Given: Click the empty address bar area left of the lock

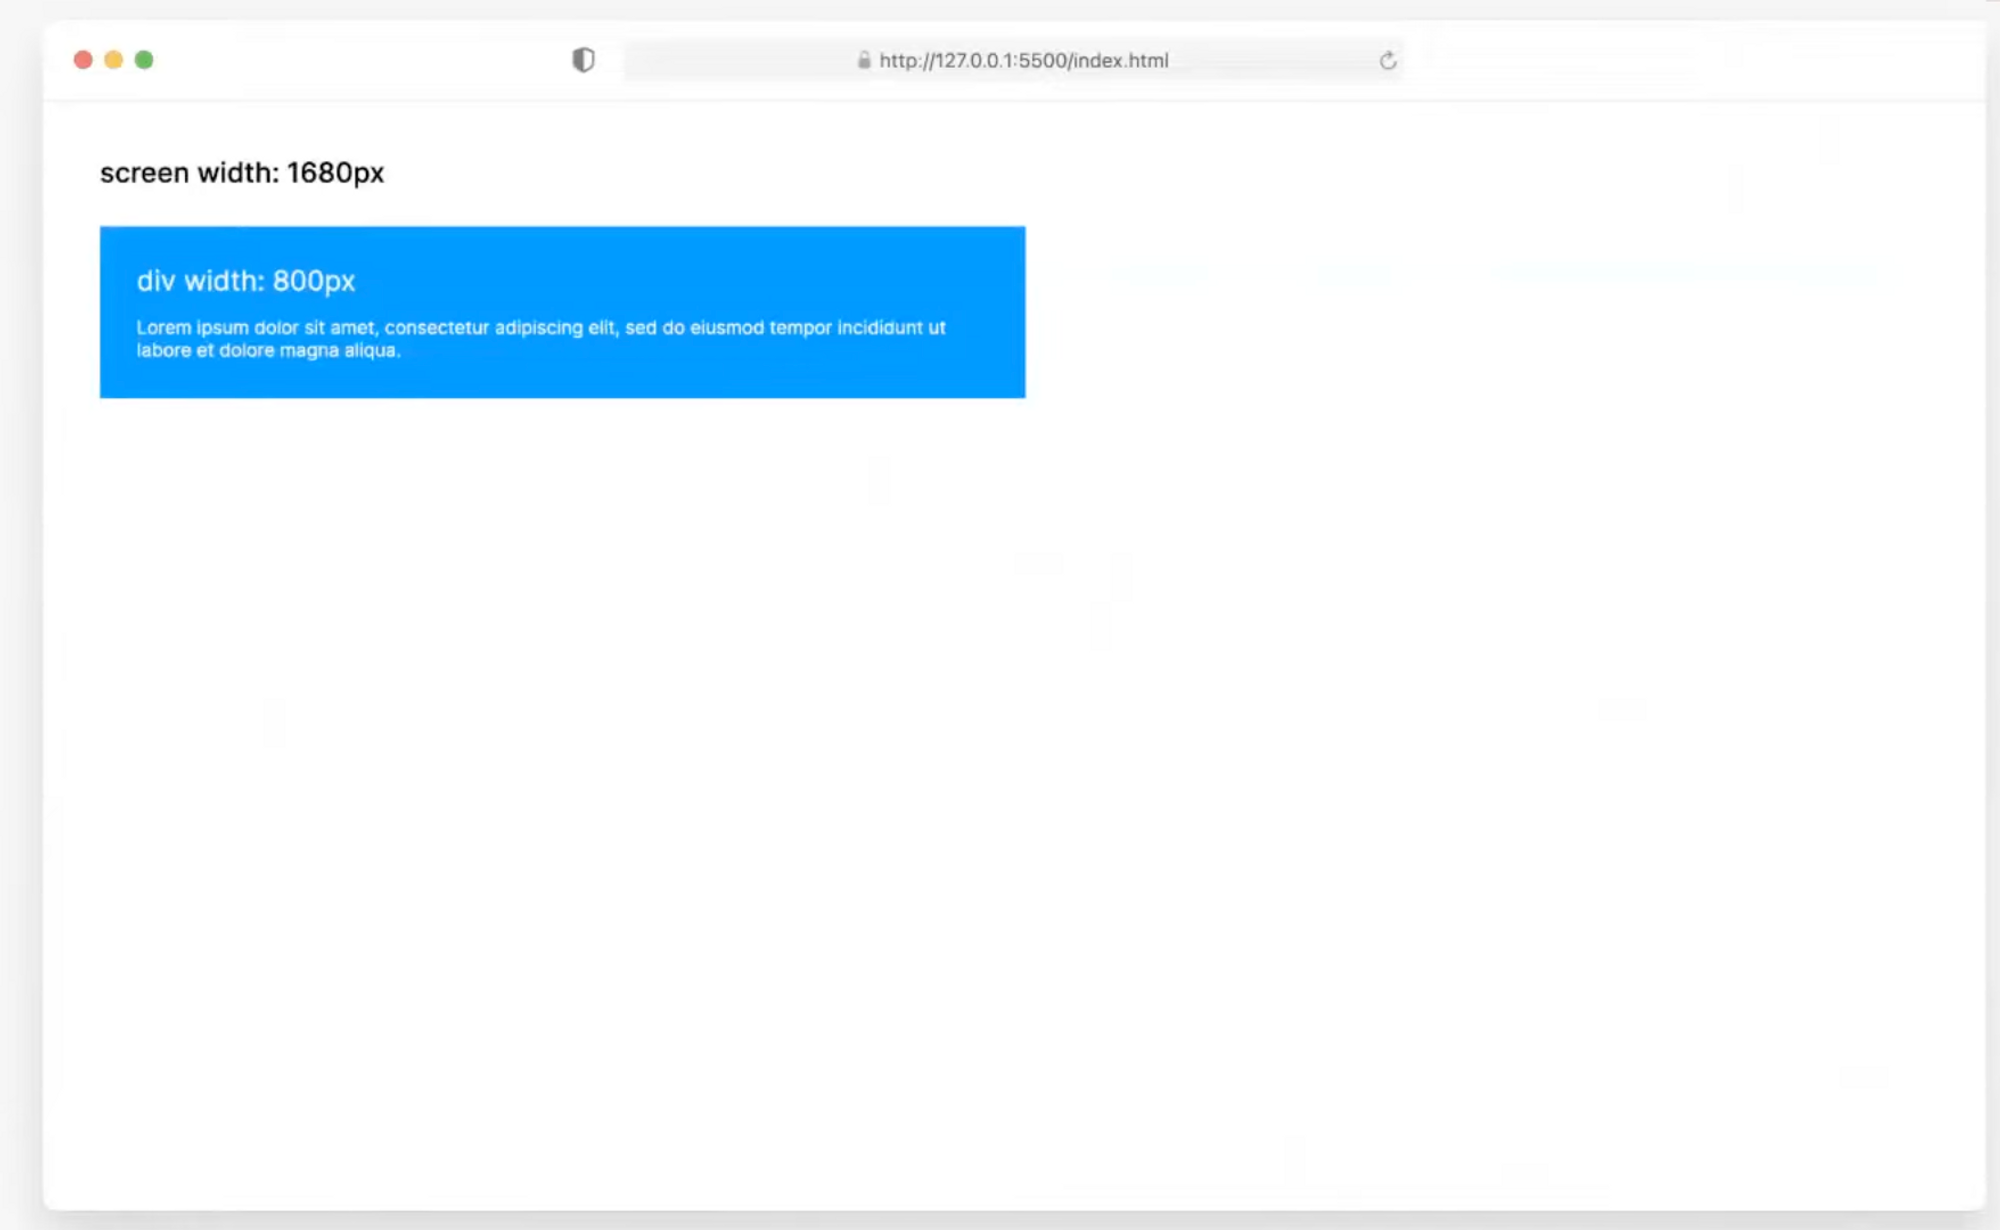Looking at the screenshot, I should click(x=740, y=61).
